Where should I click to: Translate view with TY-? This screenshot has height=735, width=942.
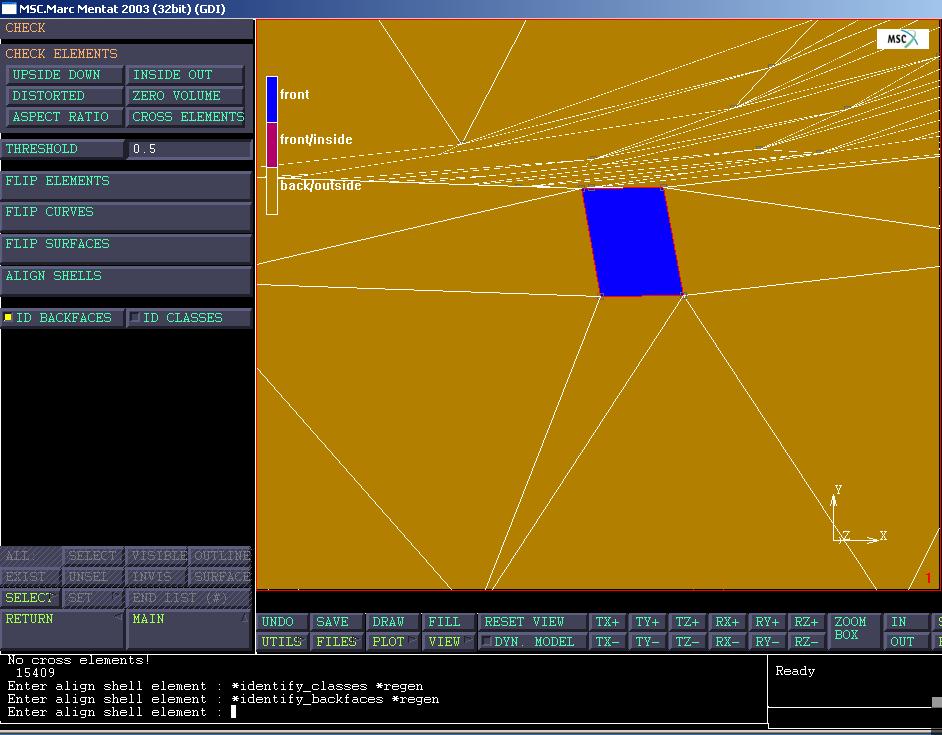[x=648, y=642]
